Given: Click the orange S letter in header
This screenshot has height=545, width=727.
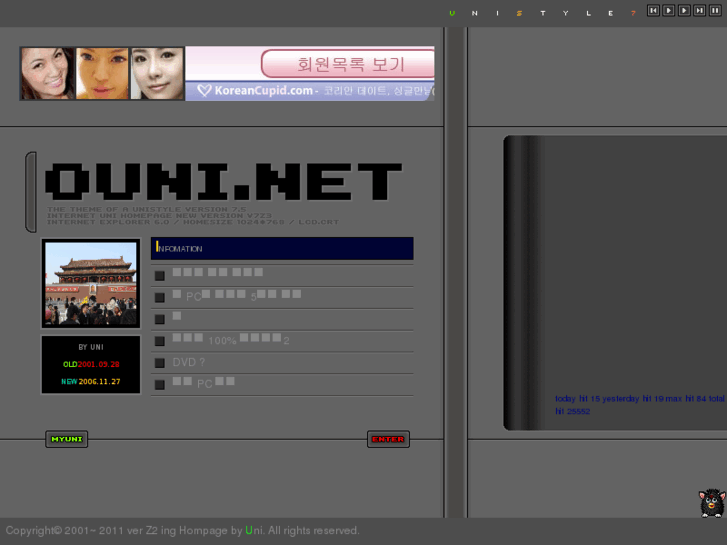Looking at the screenshot, I should pyautogui.click(x=519, y=13).
